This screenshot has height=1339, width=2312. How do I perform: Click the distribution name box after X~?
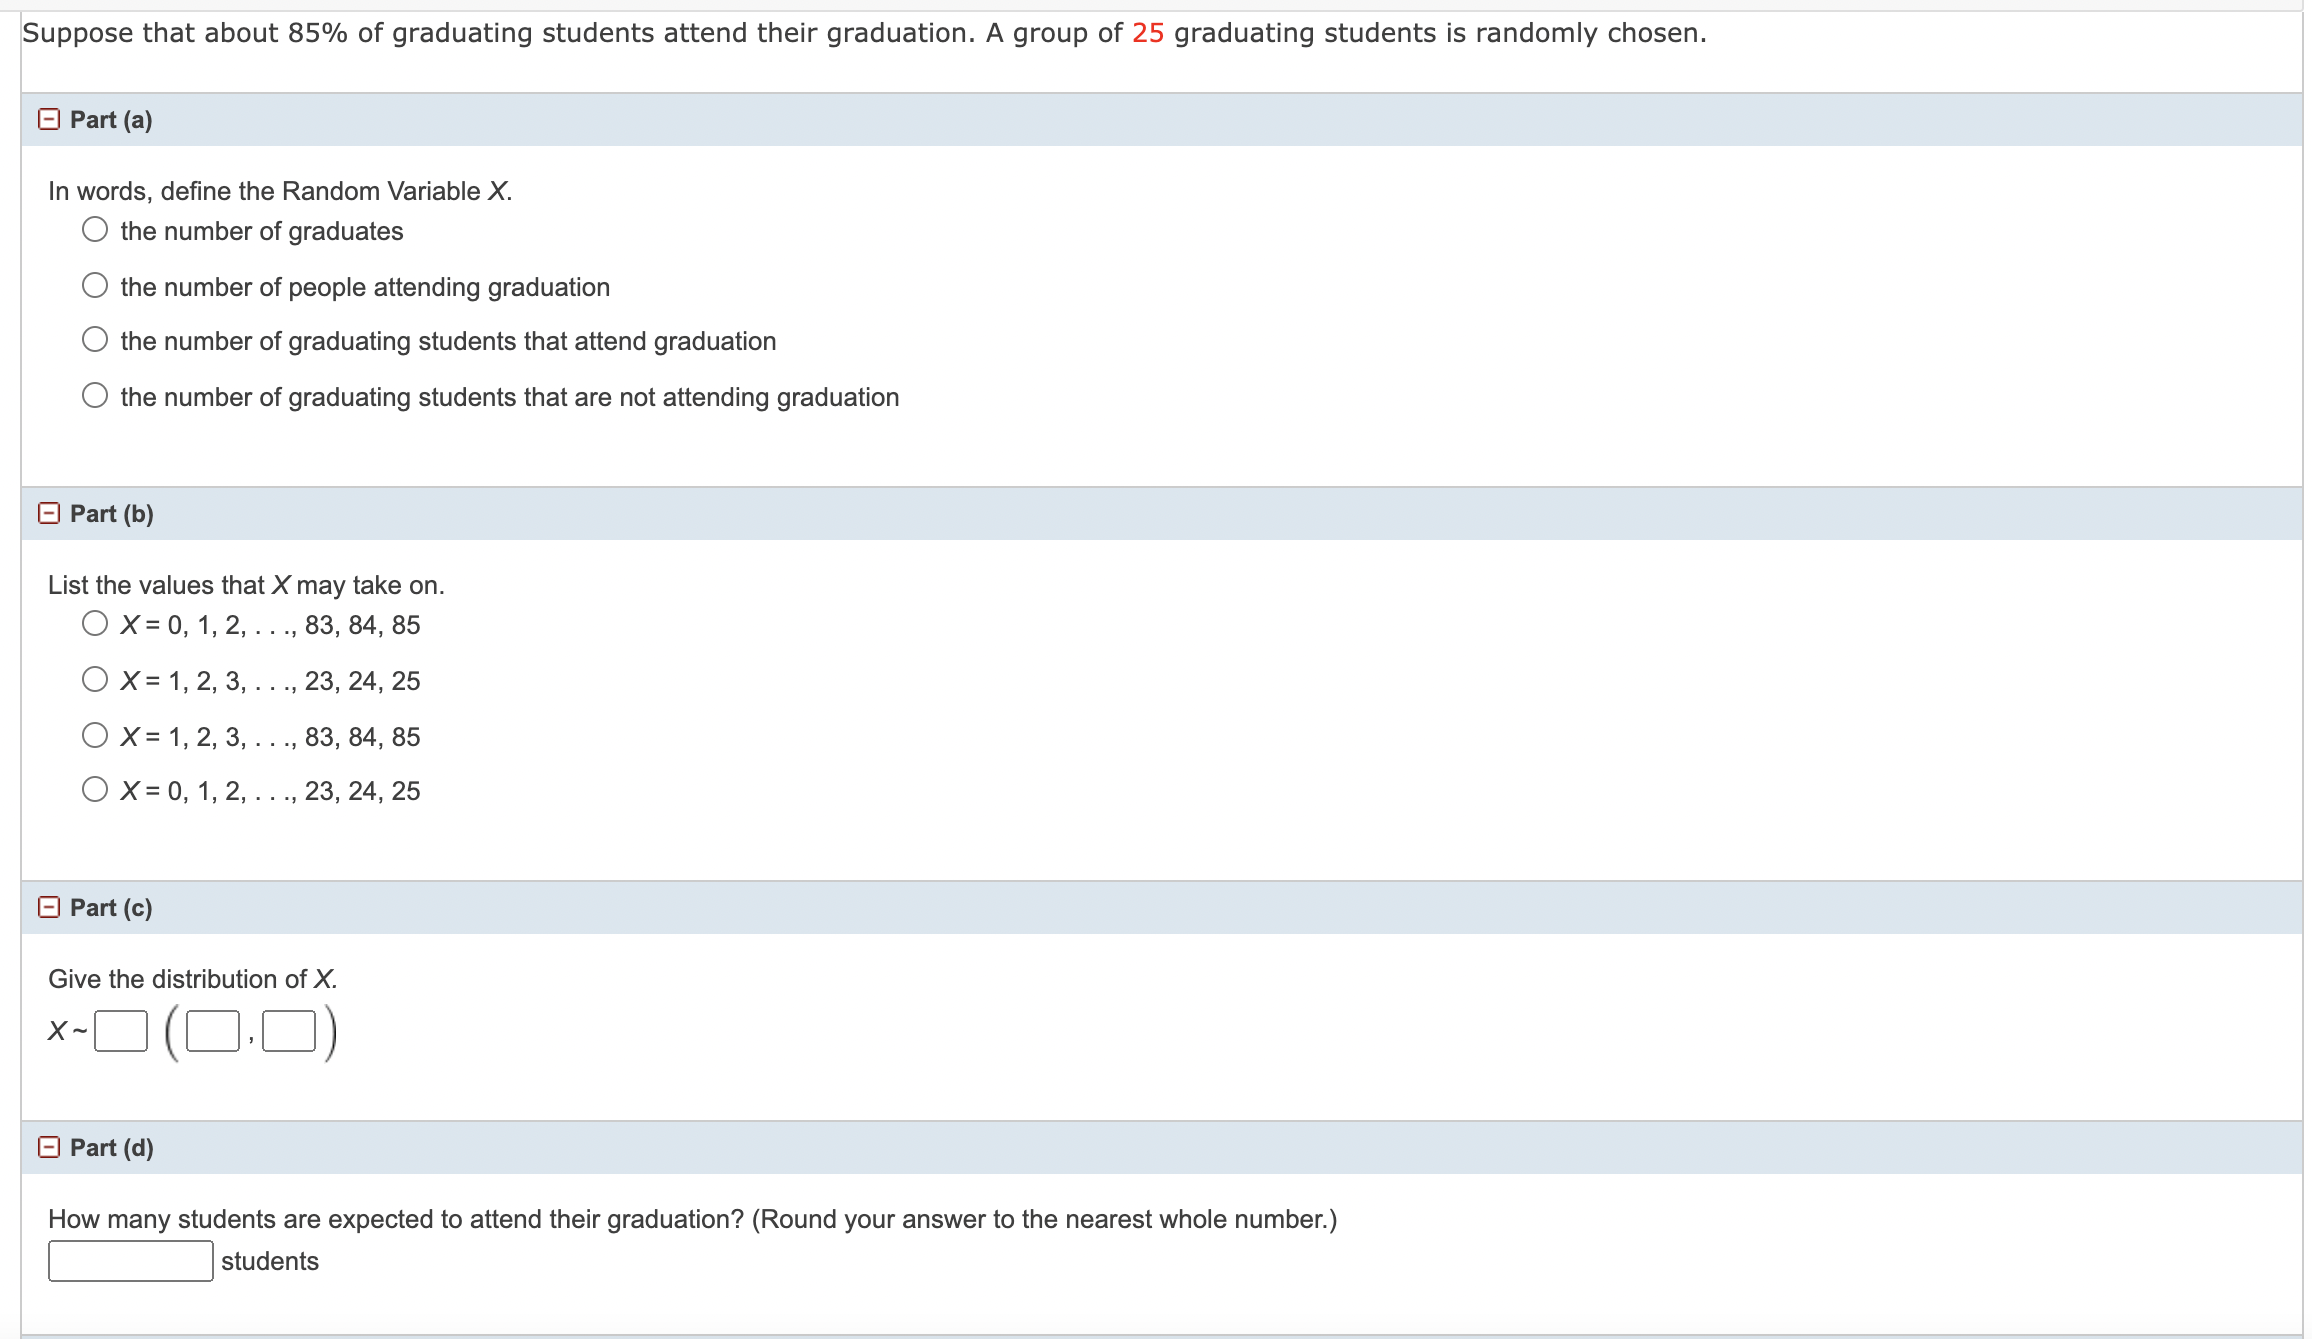[120, 1032]
